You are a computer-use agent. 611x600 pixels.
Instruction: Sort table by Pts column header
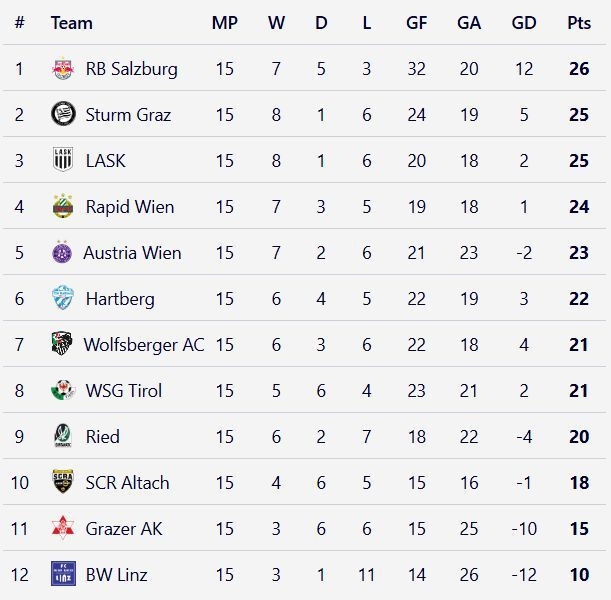pos(578,23)
